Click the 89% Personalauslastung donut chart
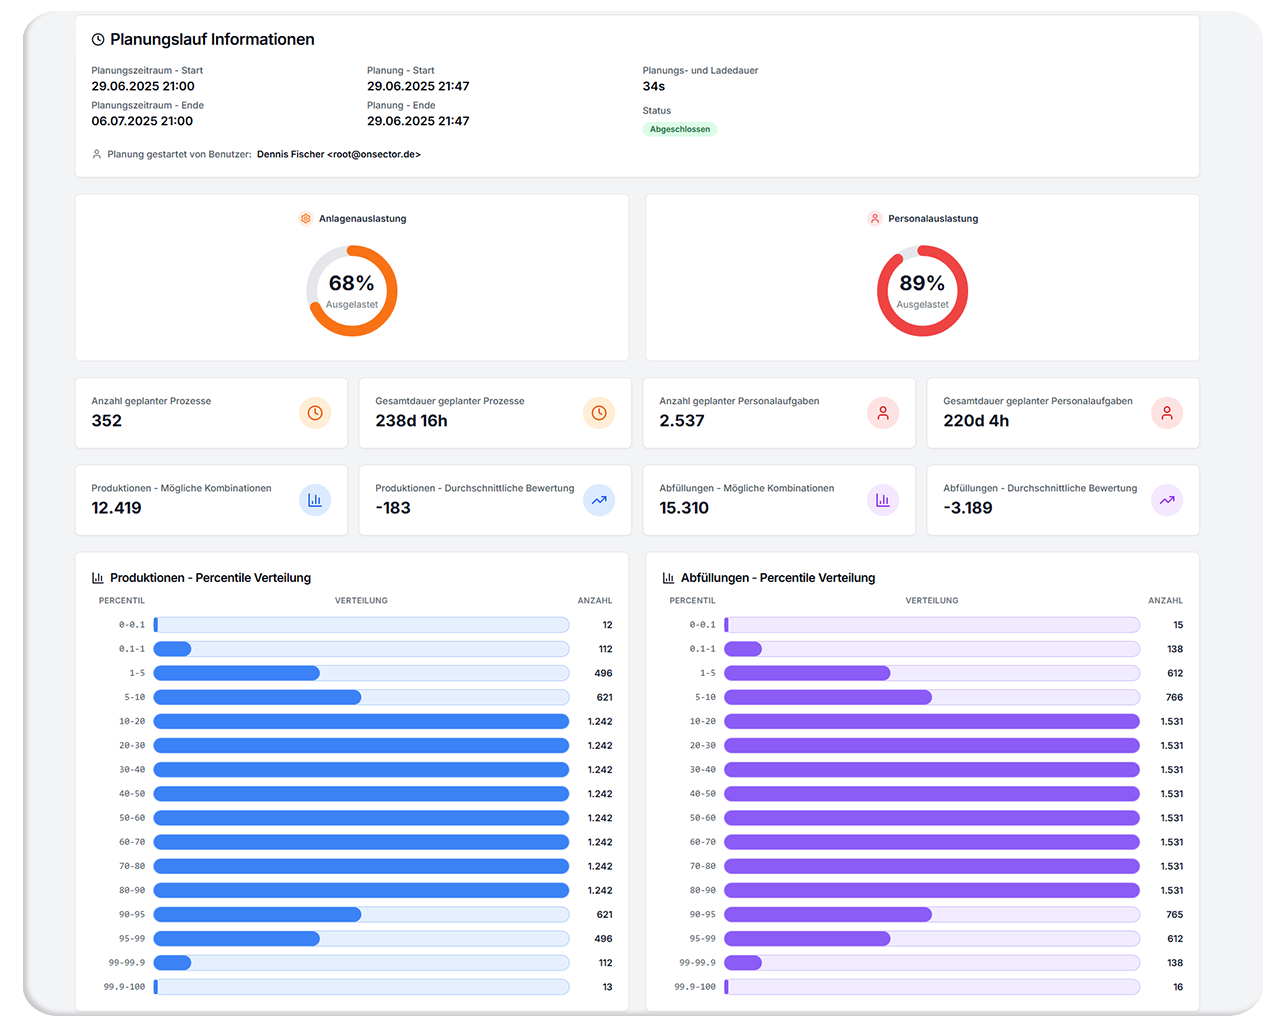Screen dimensions: 1283x1030 point(922,291)
